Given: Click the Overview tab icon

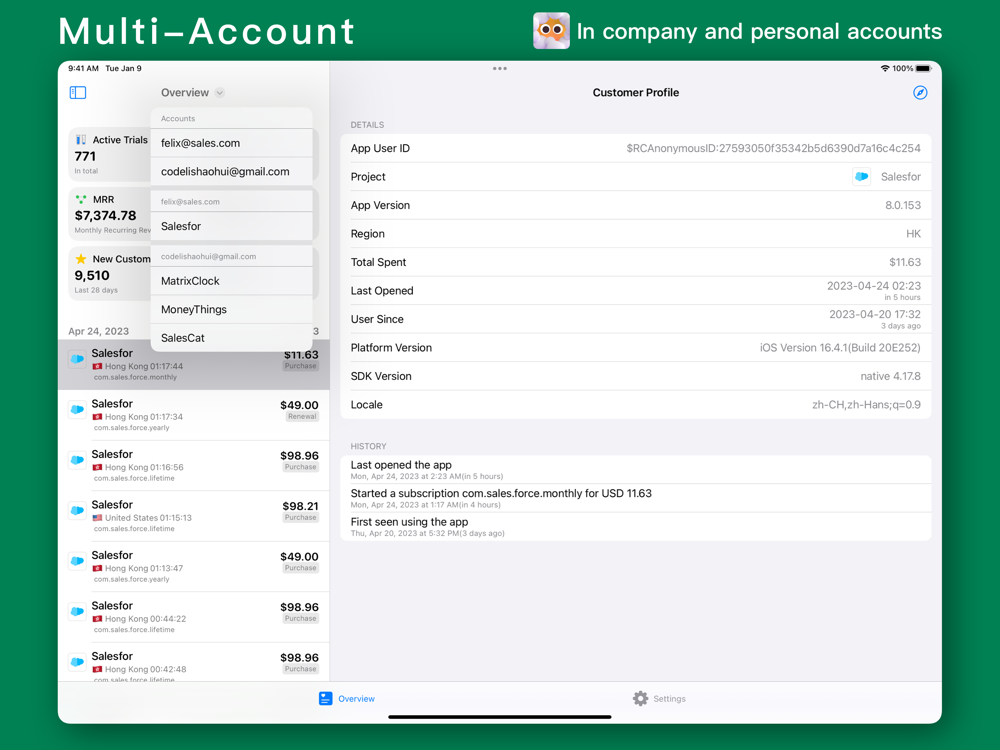Looking at the screenshot, I should (325, 698).
